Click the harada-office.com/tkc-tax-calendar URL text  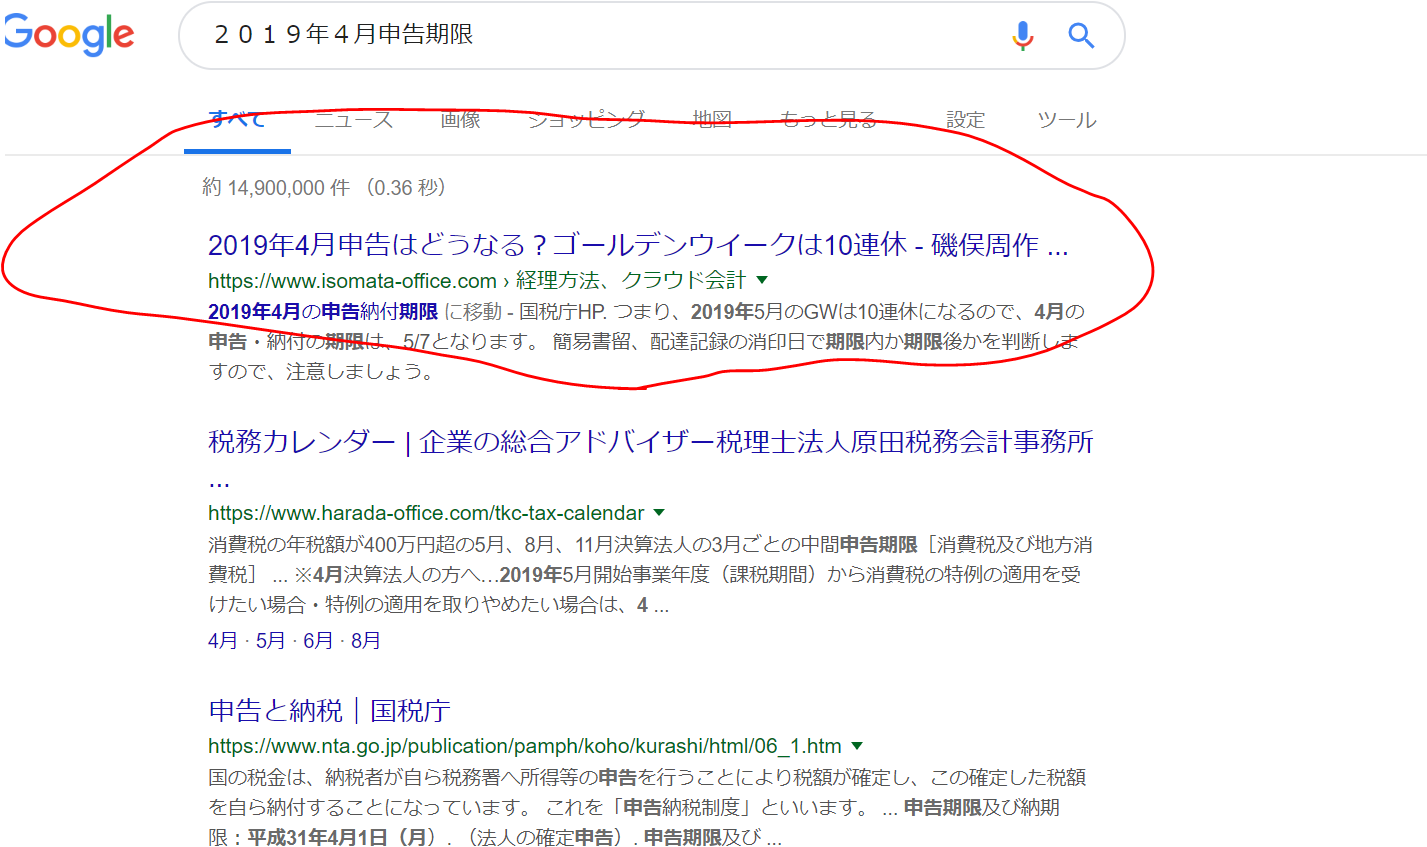(426, 513)
